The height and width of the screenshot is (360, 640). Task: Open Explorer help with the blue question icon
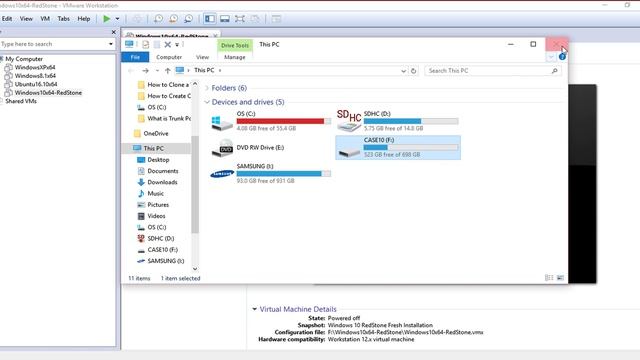pyautogui.click(x=562, y=57)
